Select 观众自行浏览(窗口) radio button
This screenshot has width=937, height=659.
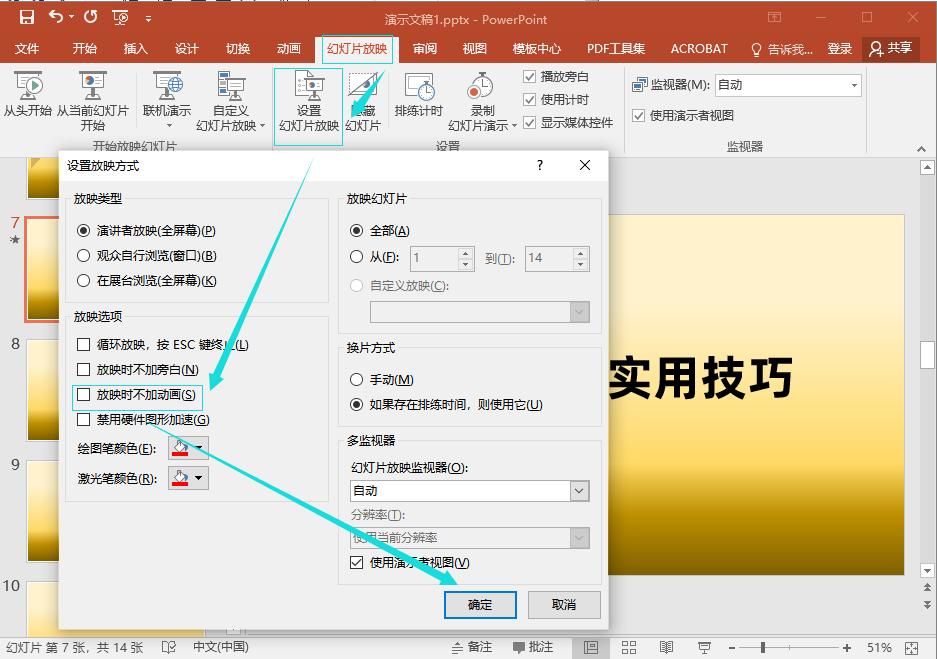84,255
